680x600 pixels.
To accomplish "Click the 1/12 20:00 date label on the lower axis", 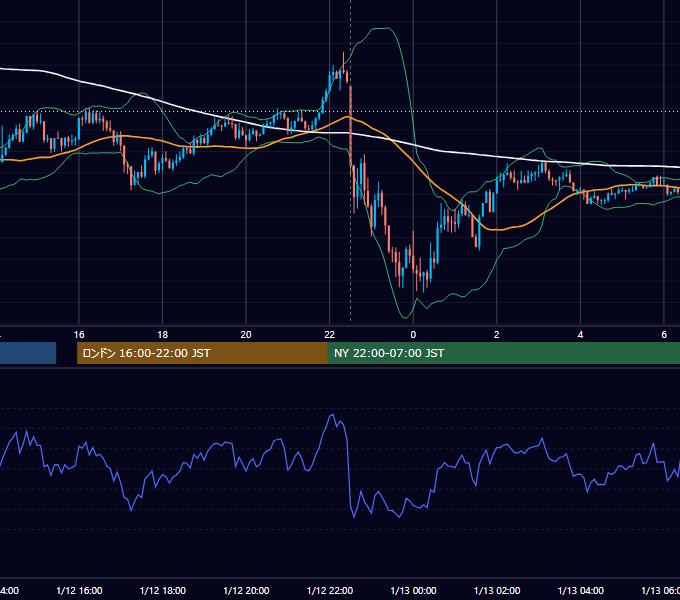I will point(246,590).
